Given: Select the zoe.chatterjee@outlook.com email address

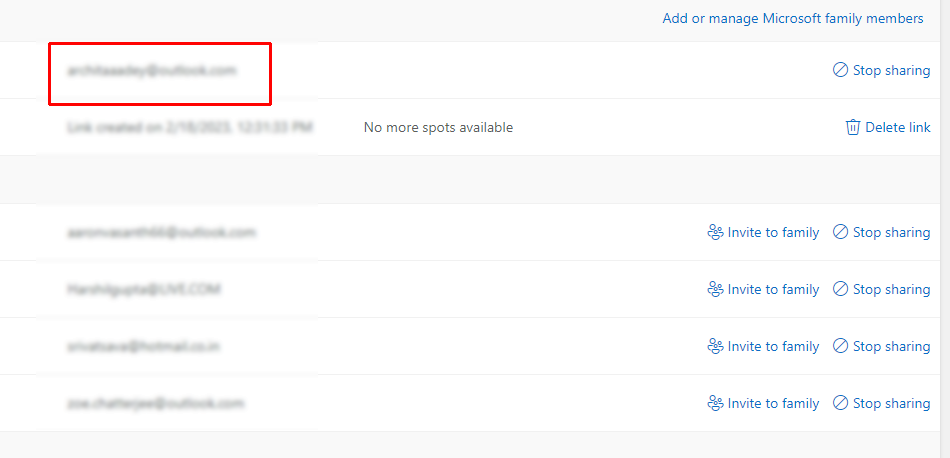Looking at the screenshot, I should click(x=155, y=403).
